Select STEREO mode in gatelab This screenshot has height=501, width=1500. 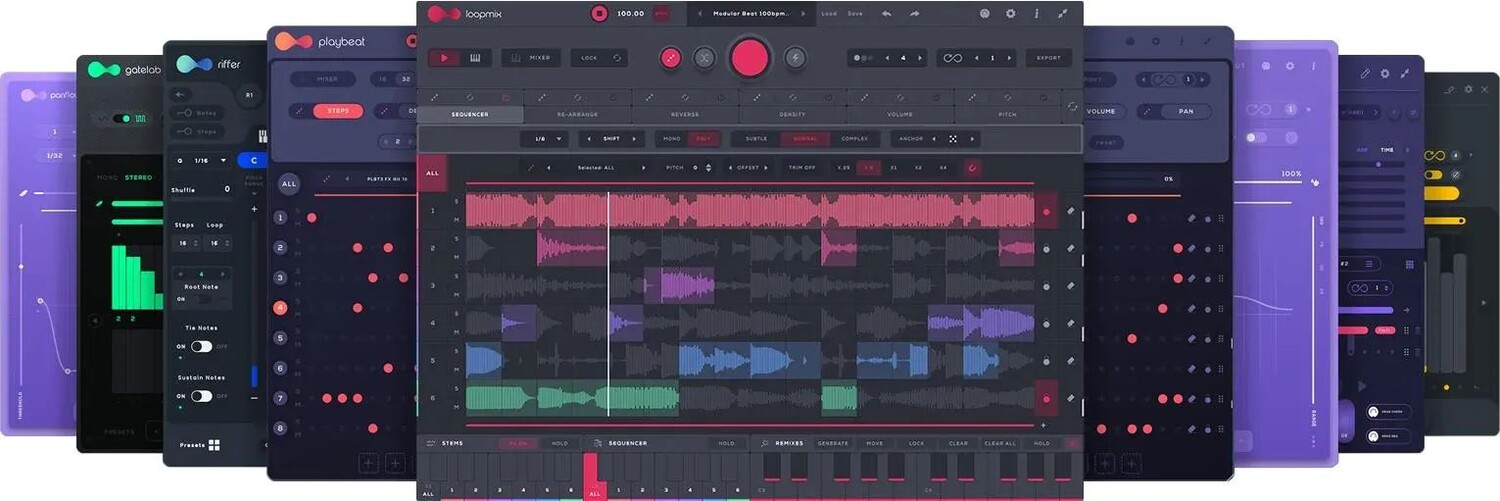(139, 178)
